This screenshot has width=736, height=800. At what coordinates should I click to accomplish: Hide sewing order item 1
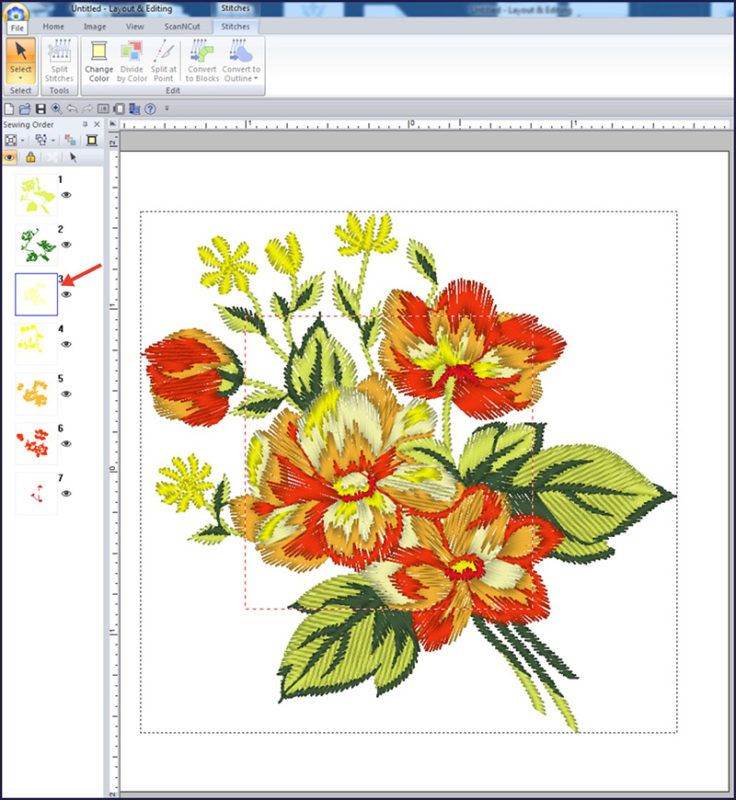[x=66, y=195]
